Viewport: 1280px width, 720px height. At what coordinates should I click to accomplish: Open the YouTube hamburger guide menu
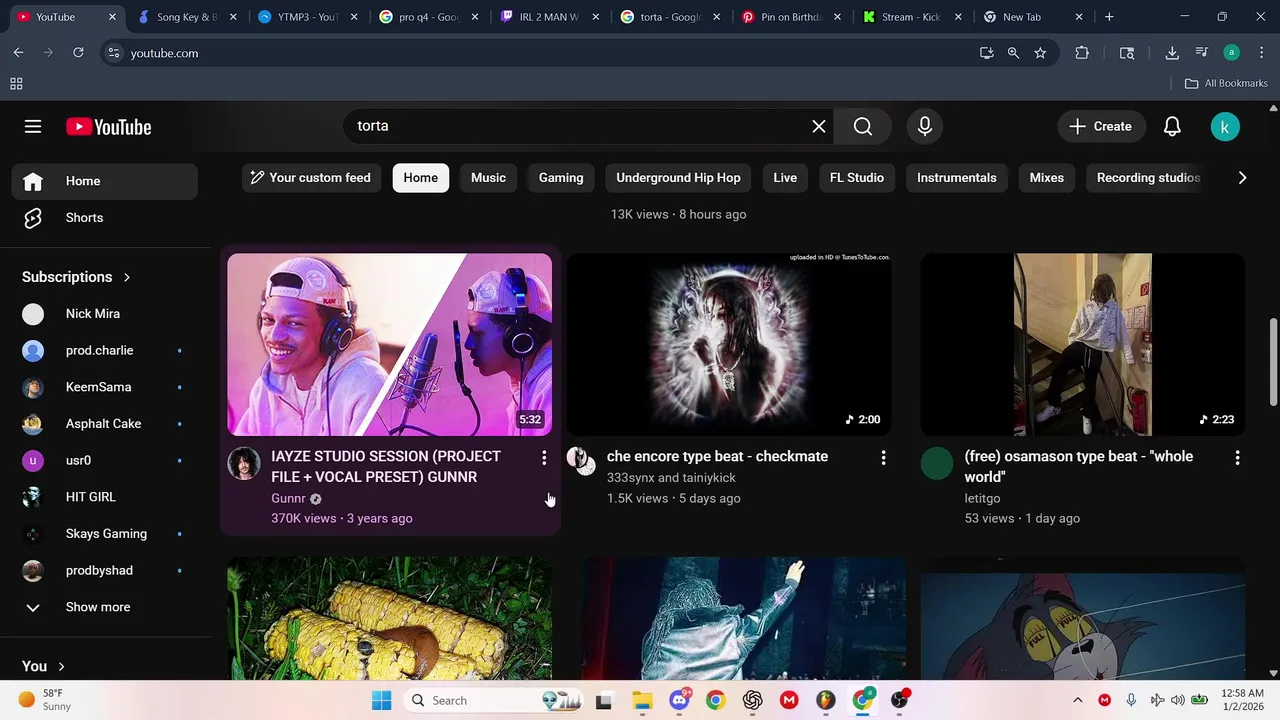pyautogui.click(x=33, y=126)
